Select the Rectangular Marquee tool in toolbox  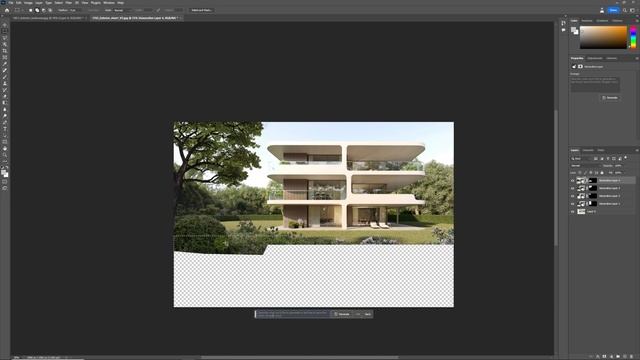pos(5,31)
